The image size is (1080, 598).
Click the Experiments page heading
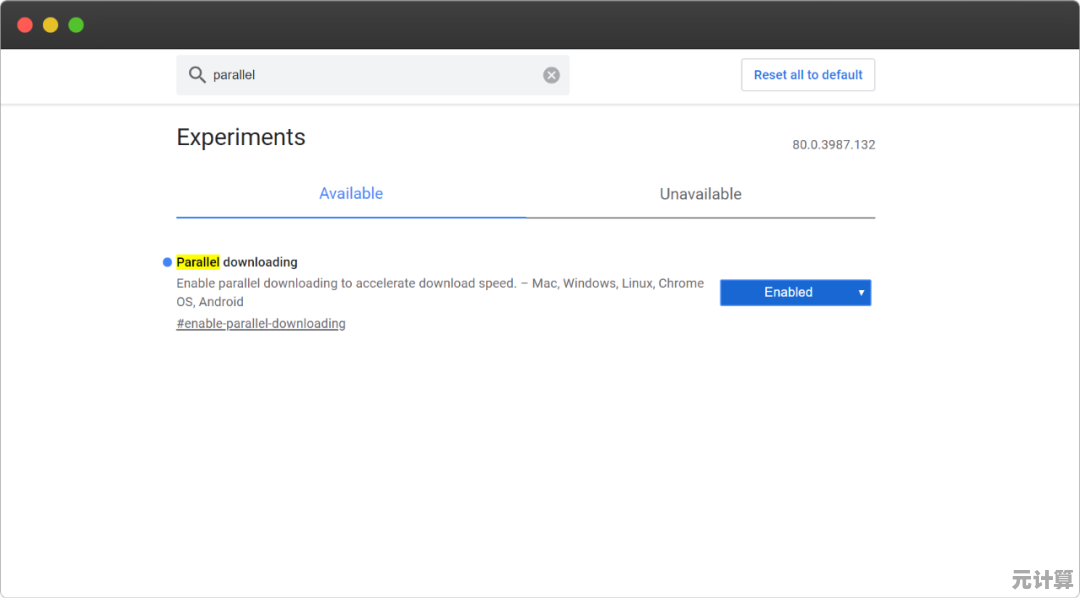tap(241, 137)
